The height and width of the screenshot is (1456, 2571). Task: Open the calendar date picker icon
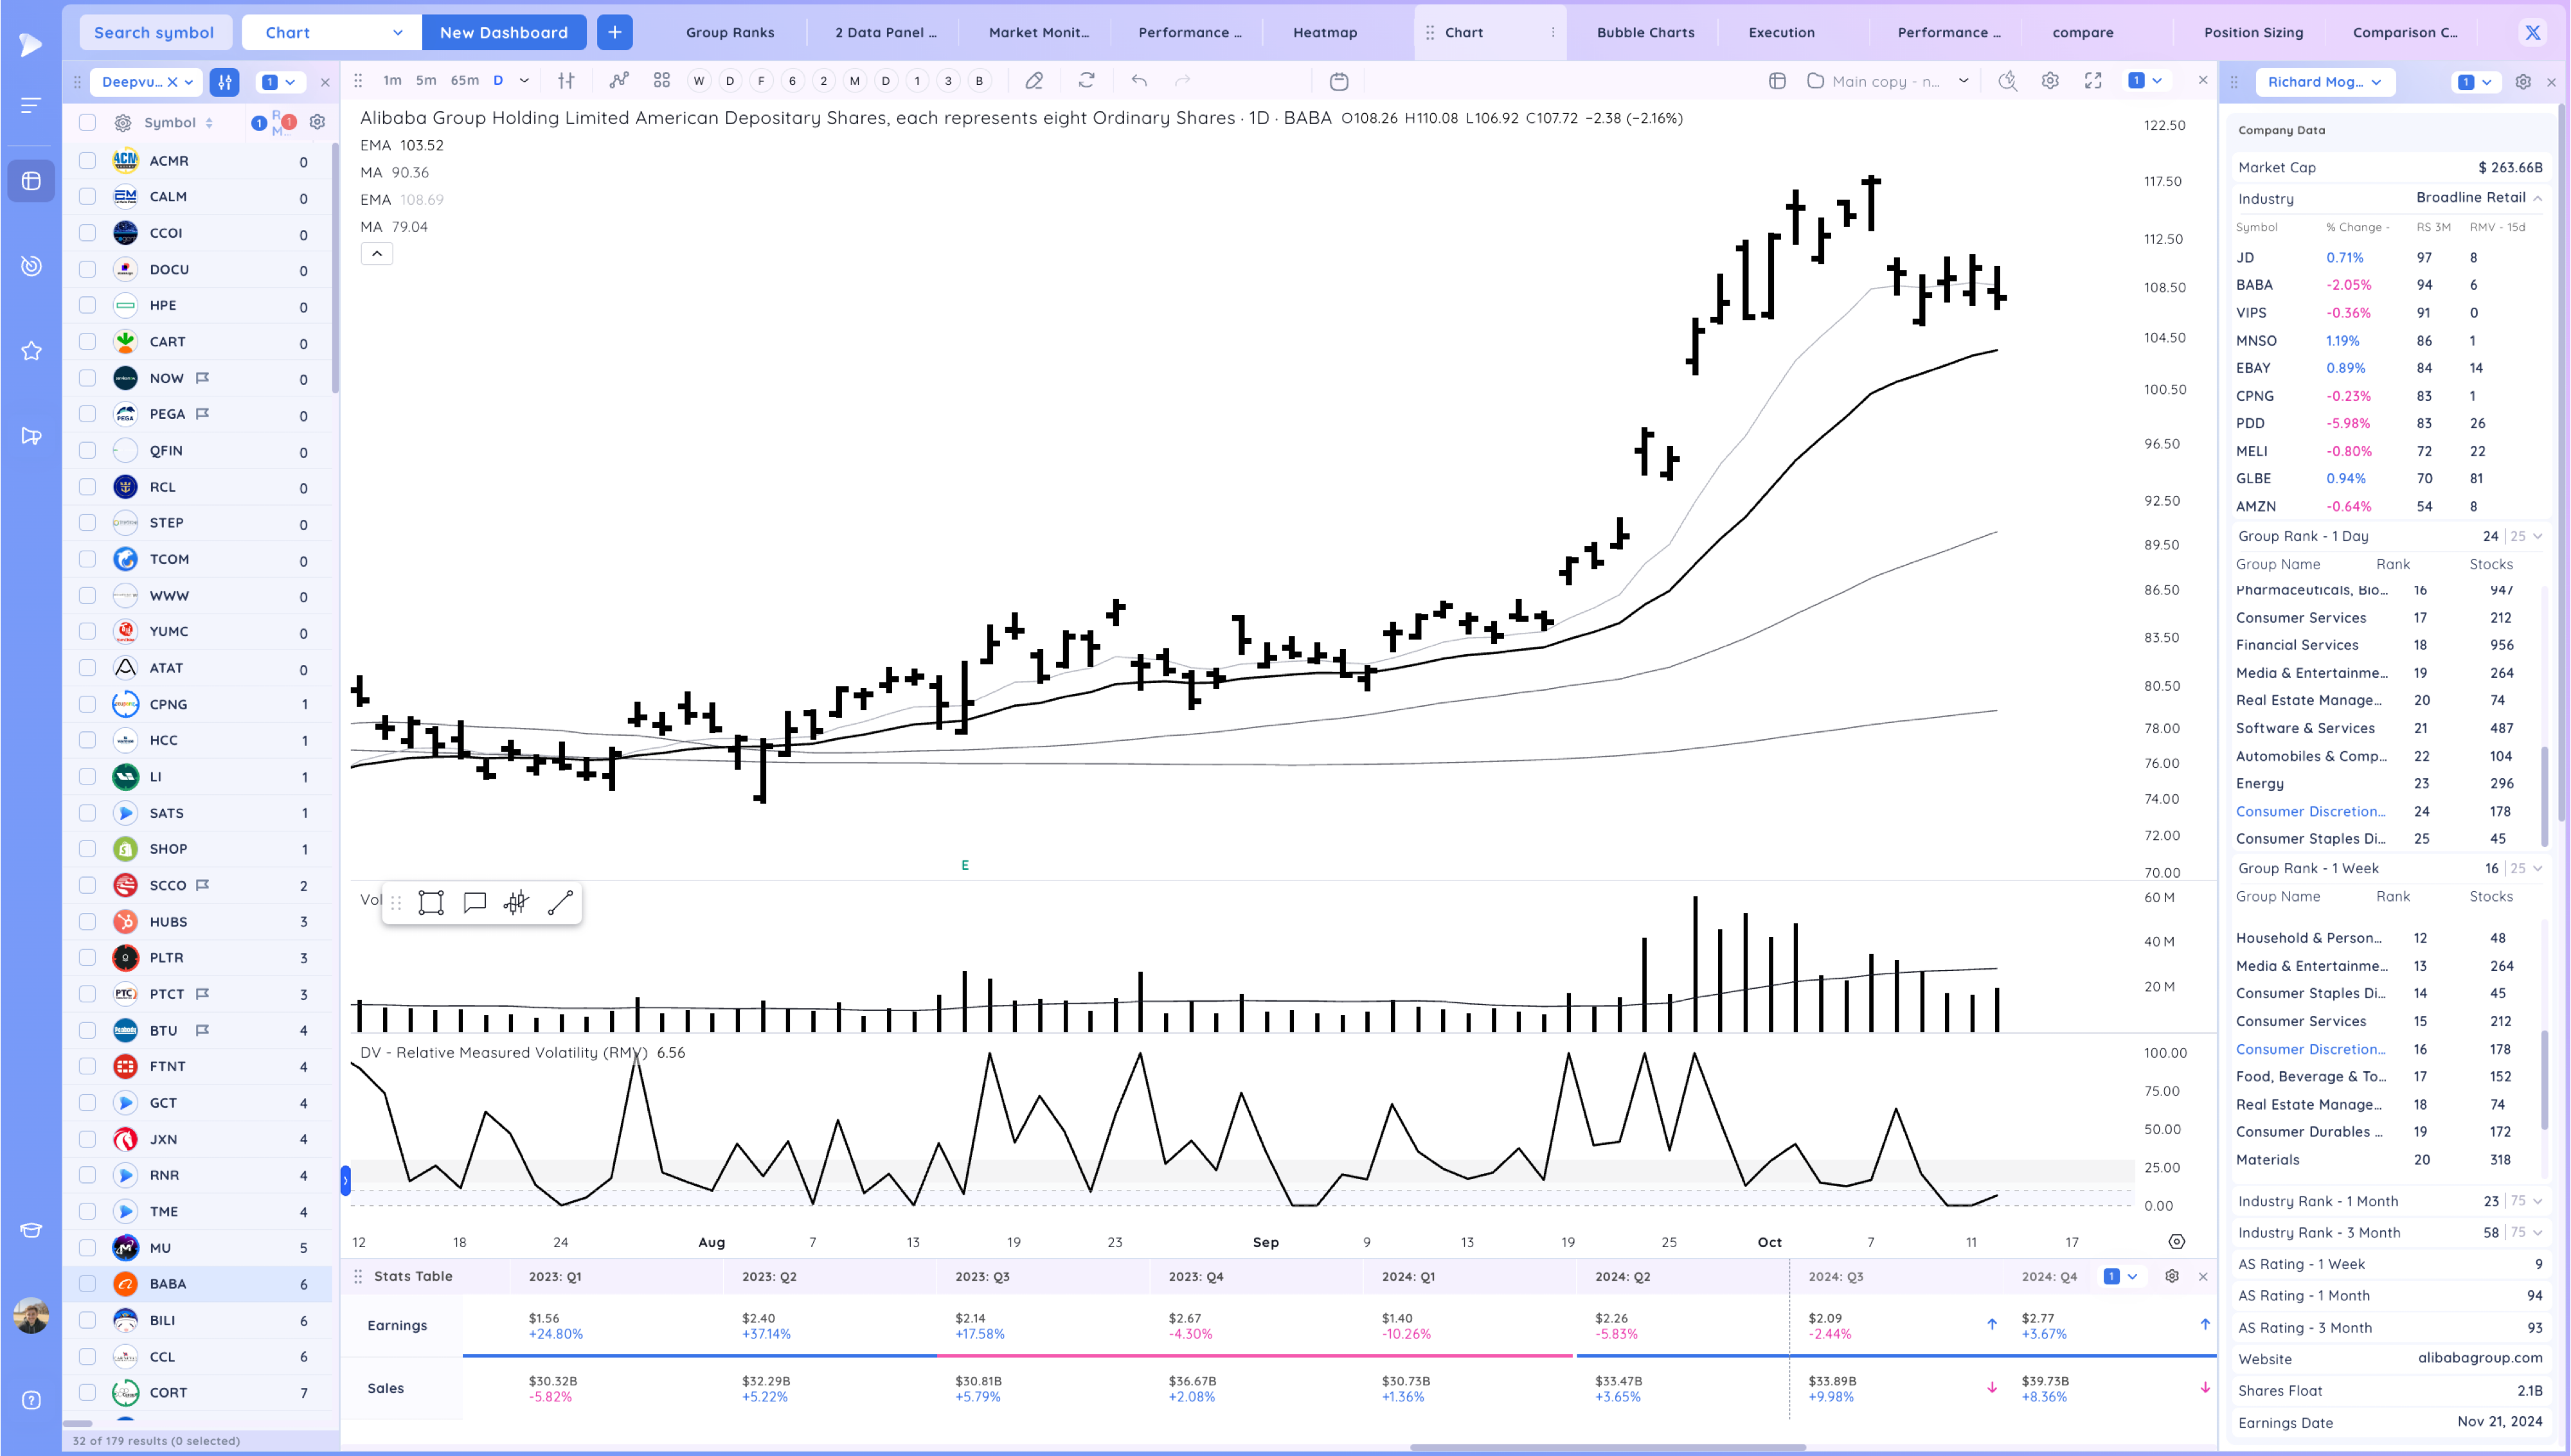[x=1339, y=81]
